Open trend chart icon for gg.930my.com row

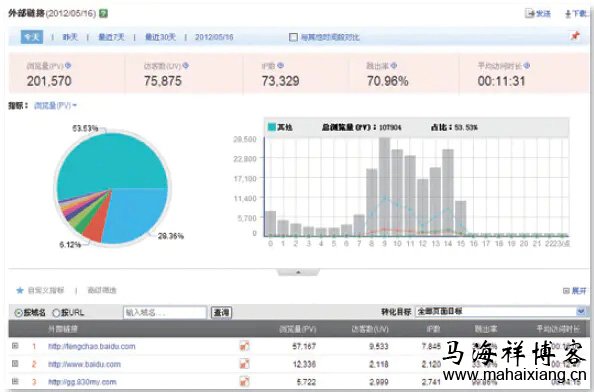(x=244, y=381)
